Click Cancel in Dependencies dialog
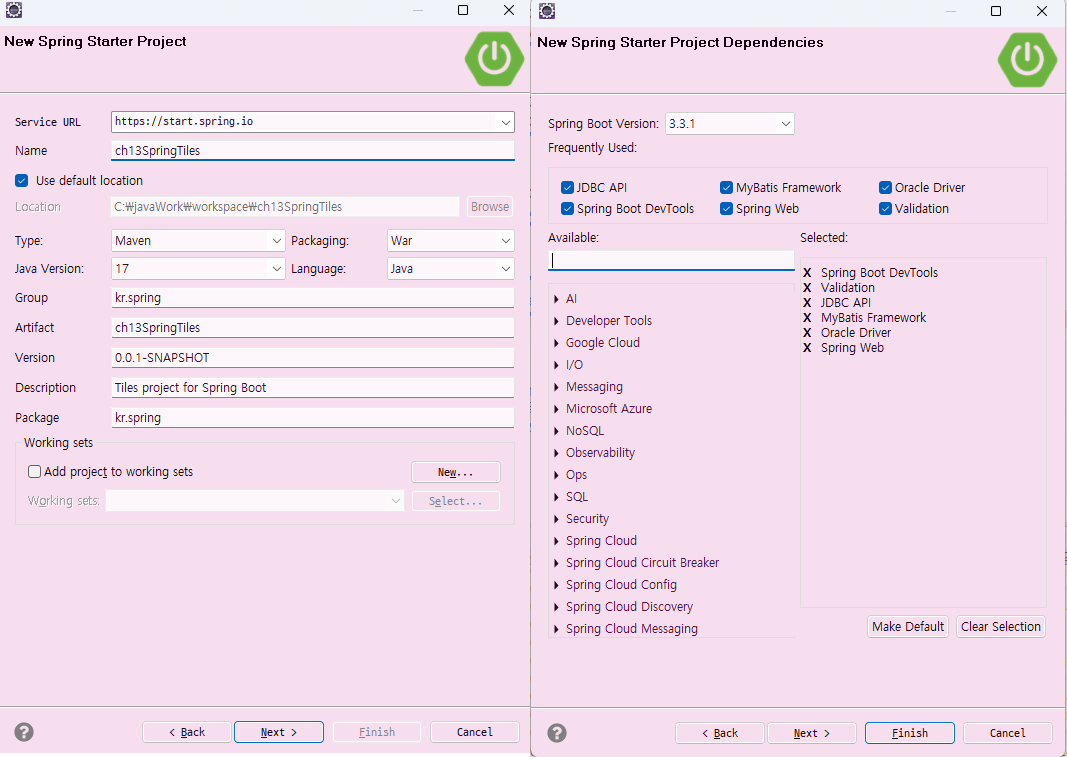The image size is (1067, 757). (1008, 732)
